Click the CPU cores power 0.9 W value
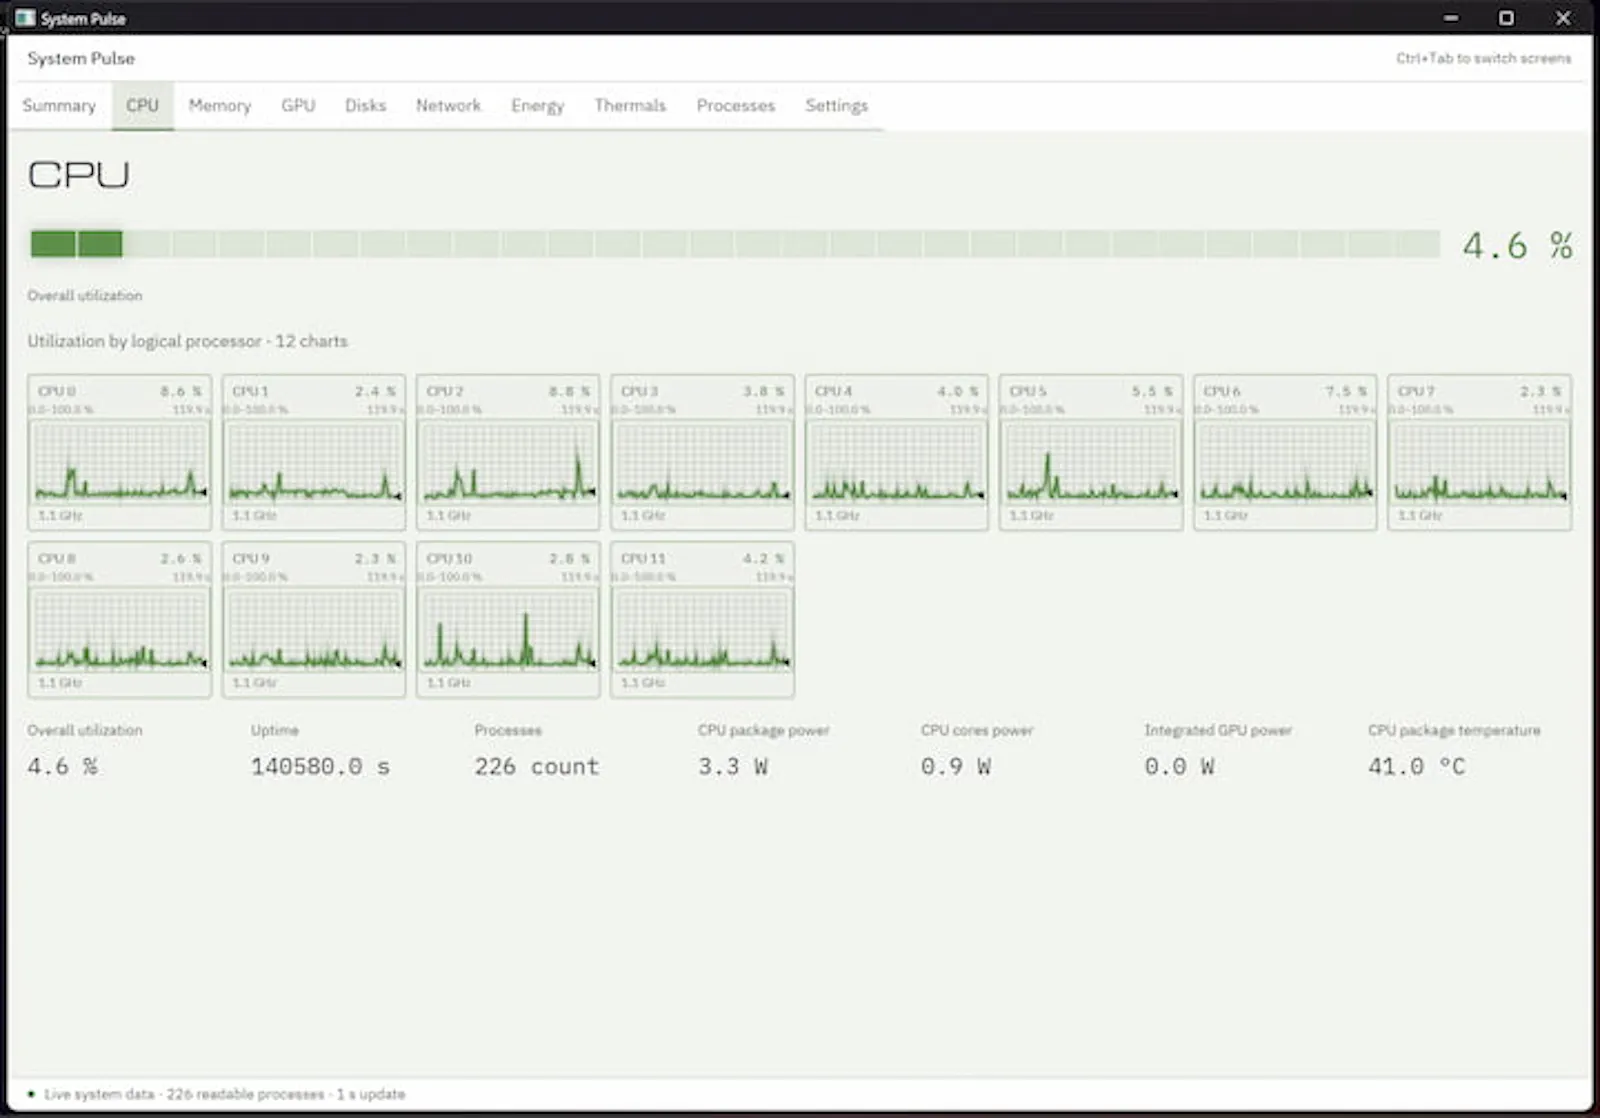 click(956, 767)
